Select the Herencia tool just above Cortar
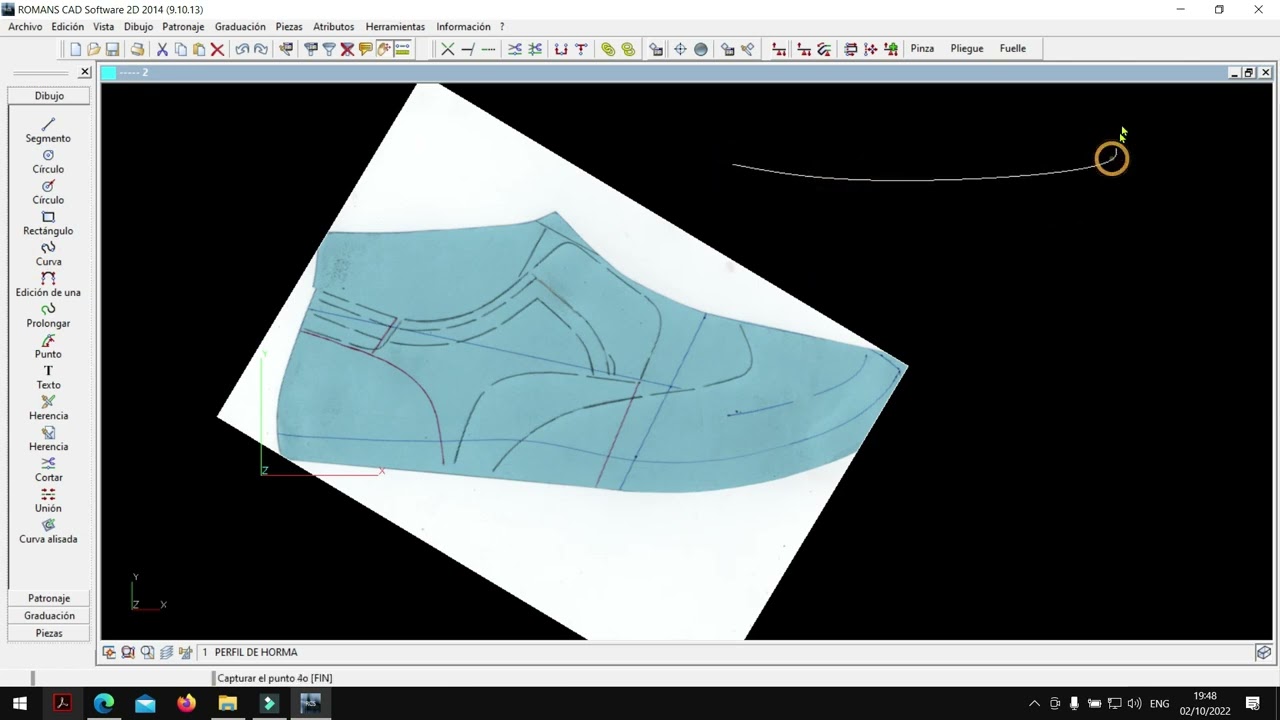This screenshot has width=1280, height=720. [48, 439]
